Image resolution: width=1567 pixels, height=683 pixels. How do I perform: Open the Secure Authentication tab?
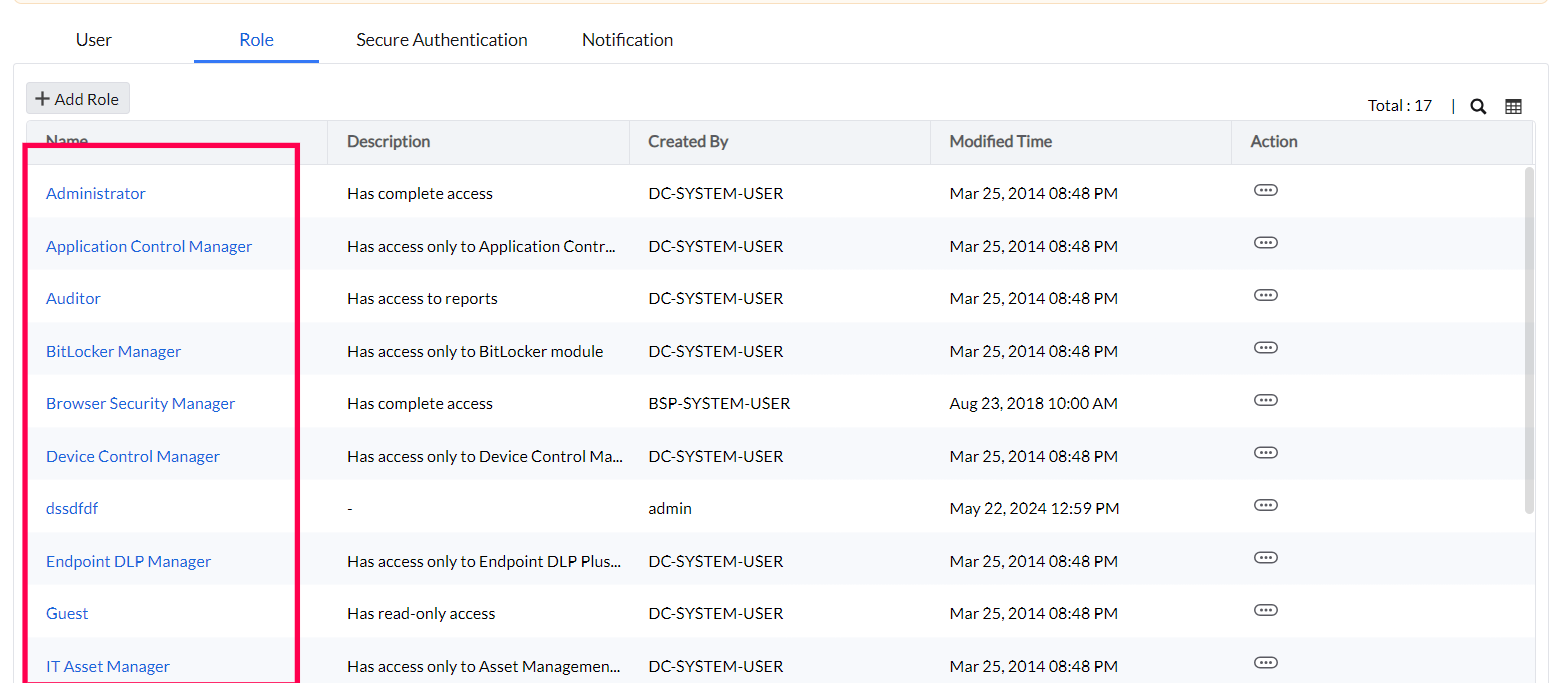[x=441, y=40]
